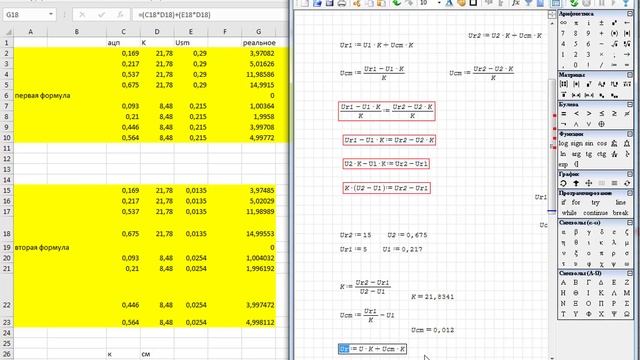The width and height of the screenshot is (640, 360).
Task: Select highlighted 'Ur := U·K + Ucm·K' formula region
Action: [x=372, y=349]
